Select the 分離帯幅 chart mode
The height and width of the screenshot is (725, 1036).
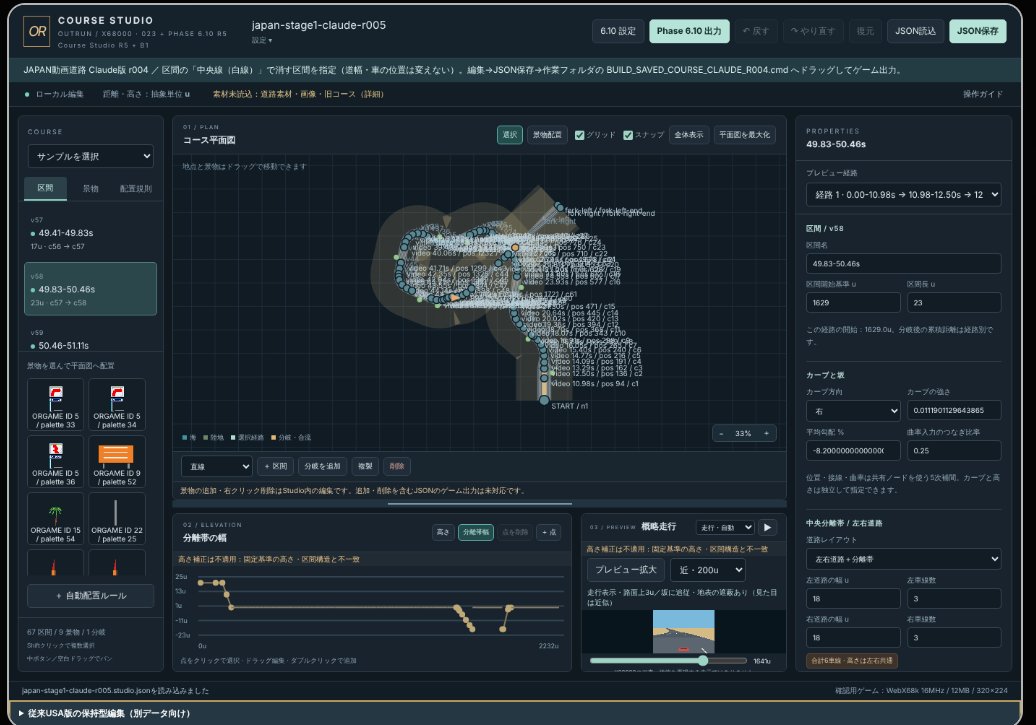(476, 532)
